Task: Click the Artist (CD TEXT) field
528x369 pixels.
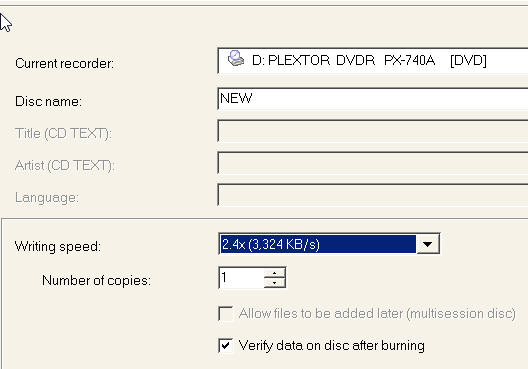Action: click(373, 163)
